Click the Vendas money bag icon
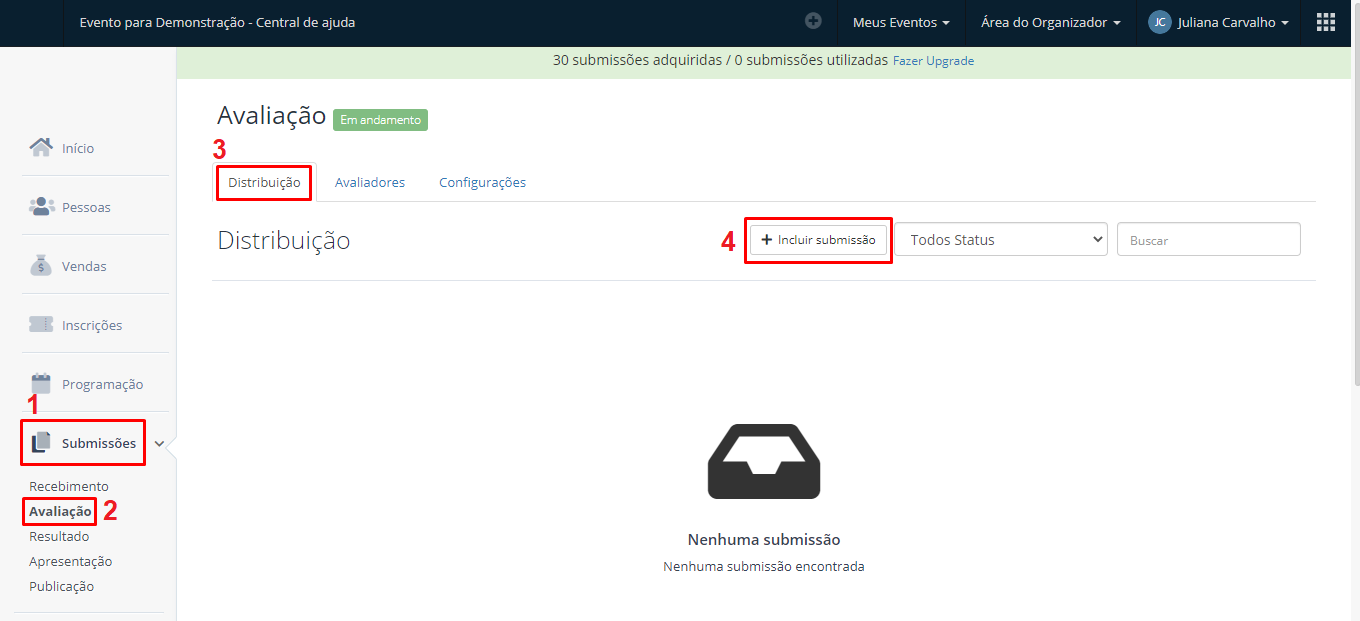The width and height of the screenshot is (1360, 621). 41,265
